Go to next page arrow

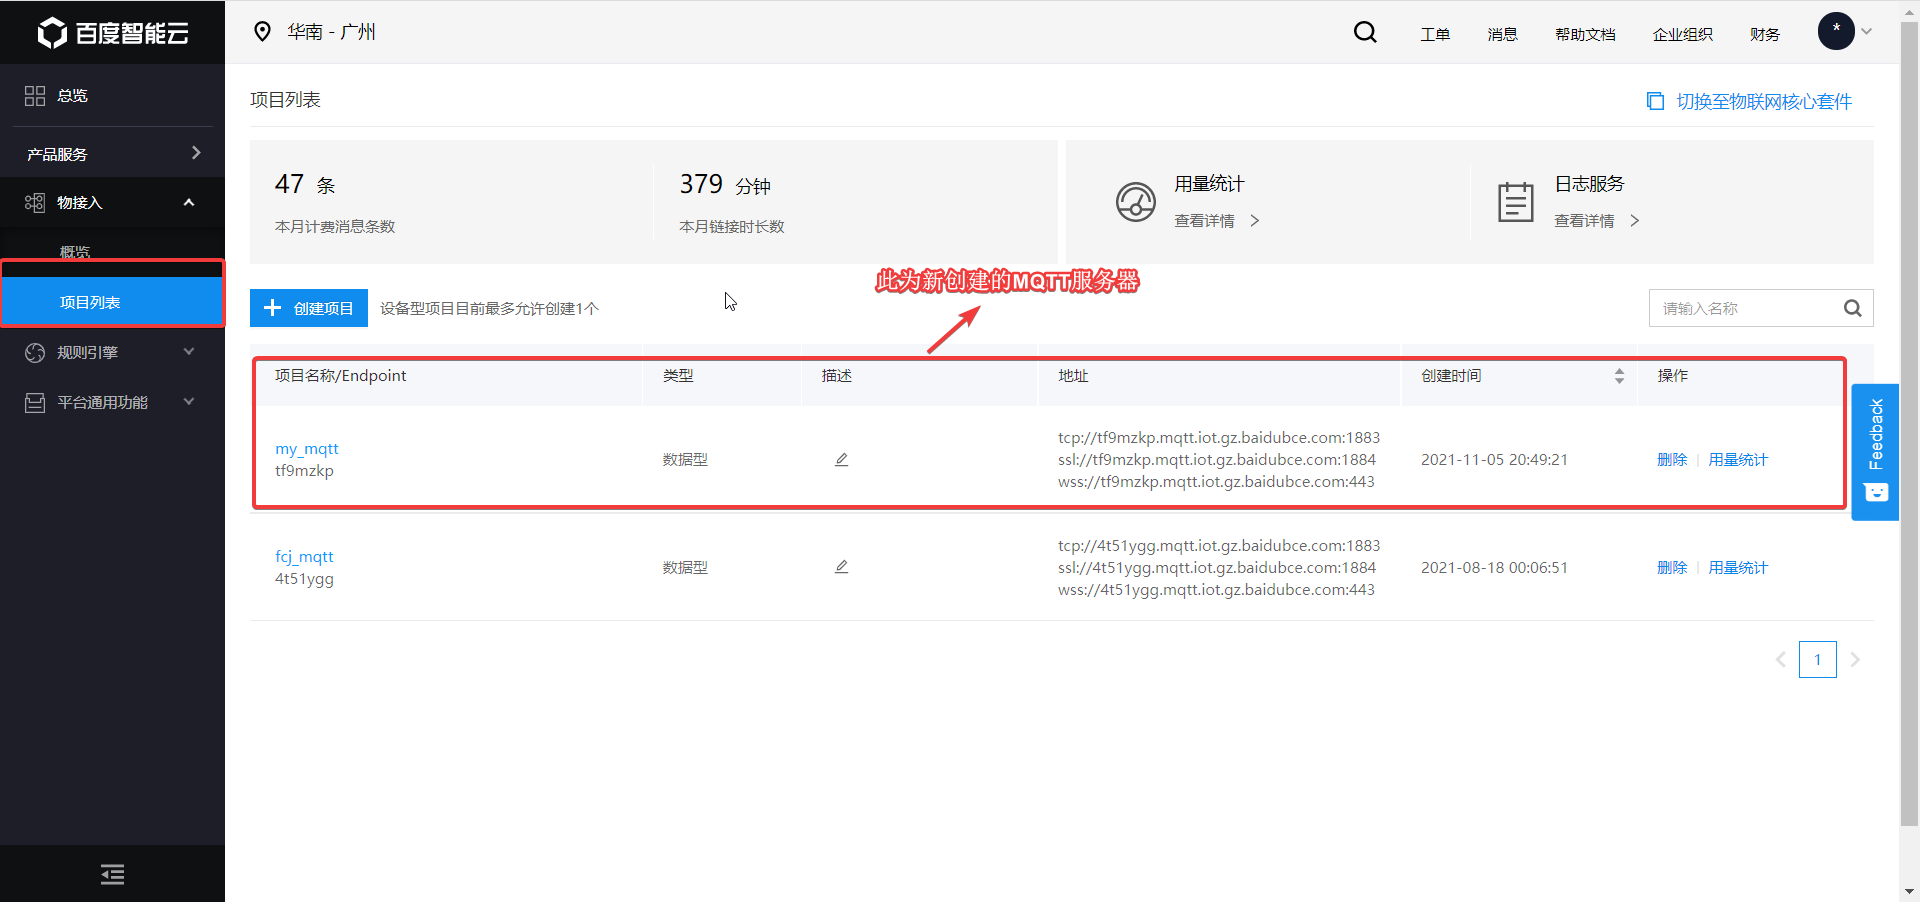pyautogui.click(x=1855, y=660)
